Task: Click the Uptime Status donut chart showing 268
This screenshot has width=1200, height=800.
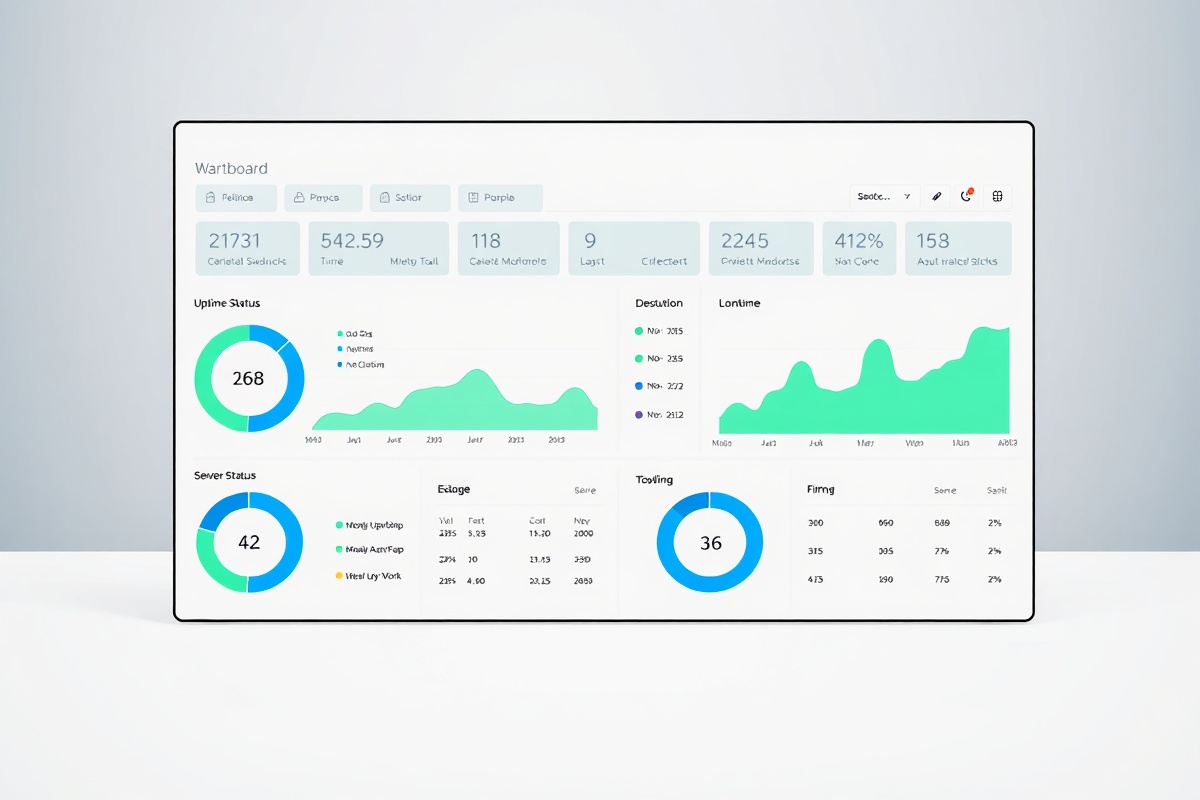Action: click(x=248, y=378)
